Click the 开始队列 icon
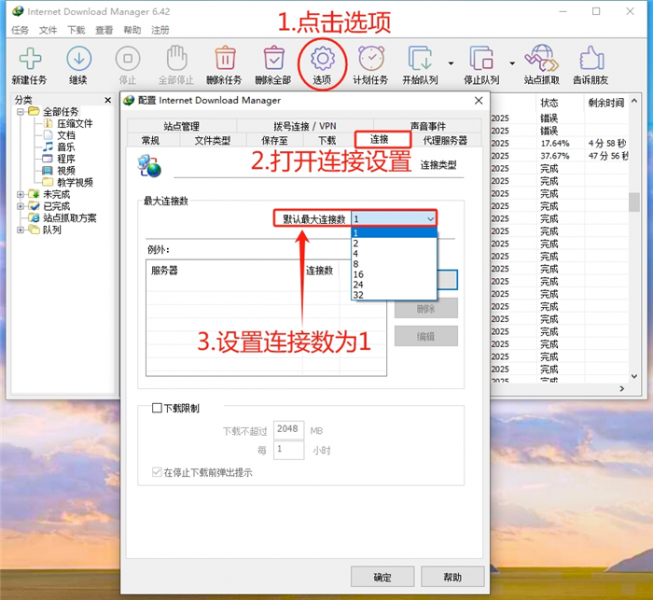Screen dimensions: 653x600 420,58
